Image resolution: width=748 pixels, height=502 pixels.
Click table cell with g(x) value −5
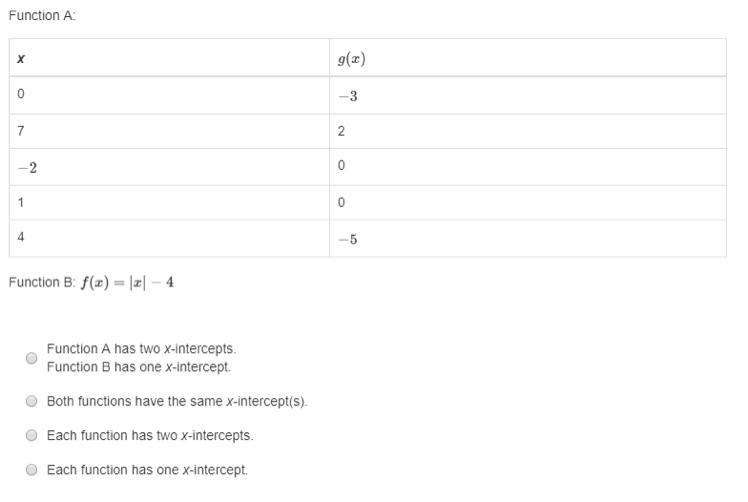point(528,239)
